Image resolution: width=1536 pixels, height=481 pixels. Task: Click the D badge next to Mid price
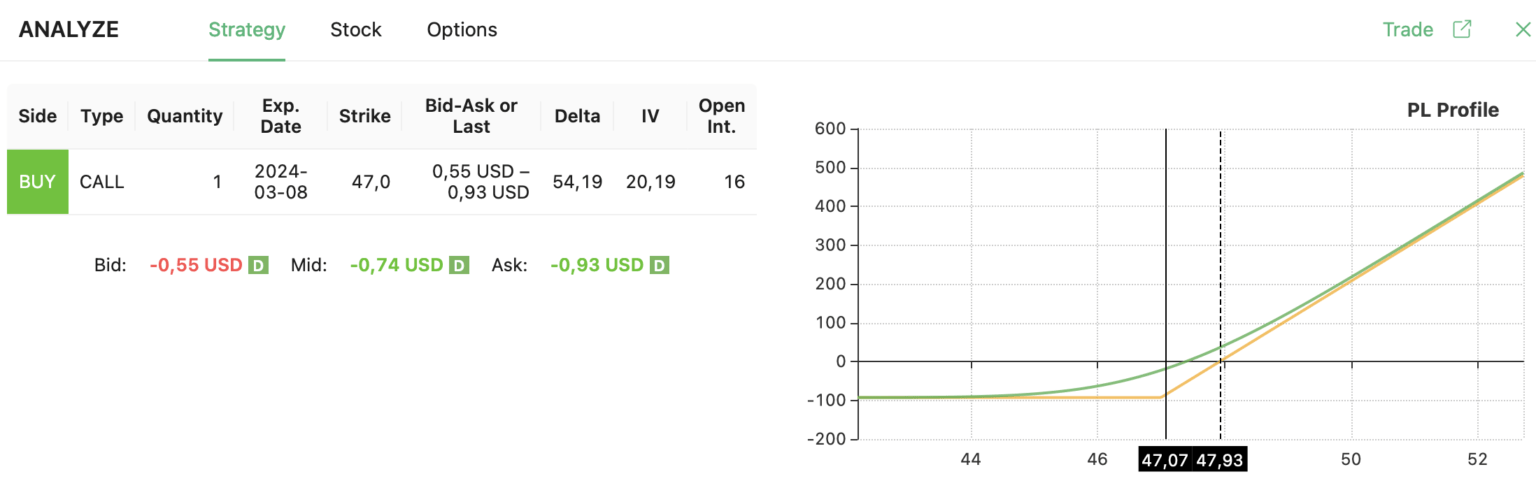(459, 265)
